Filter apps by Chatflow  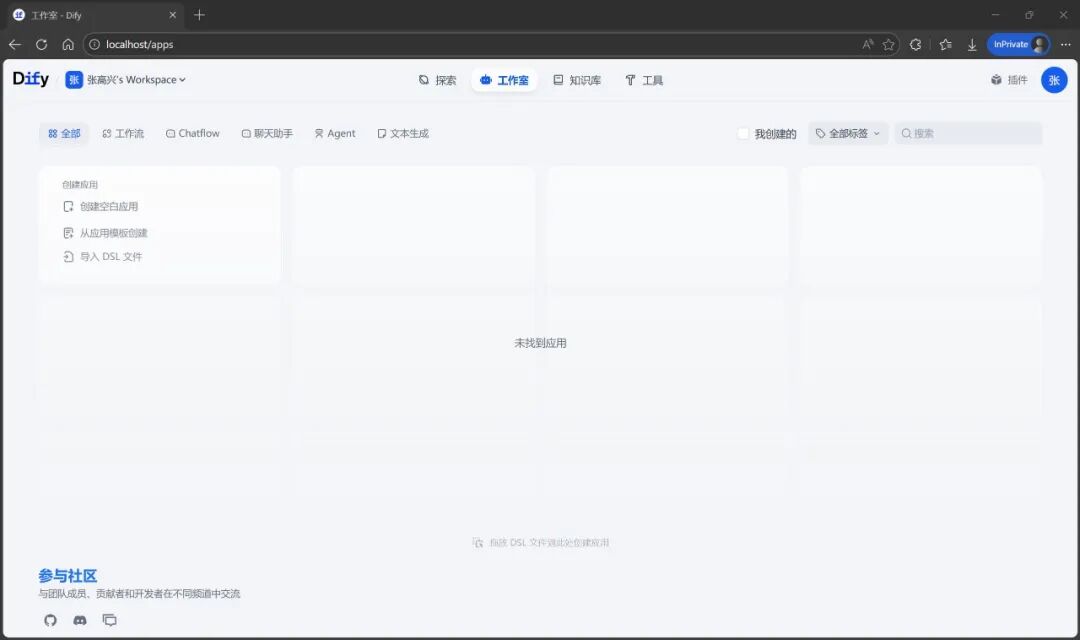click(193, 134)
